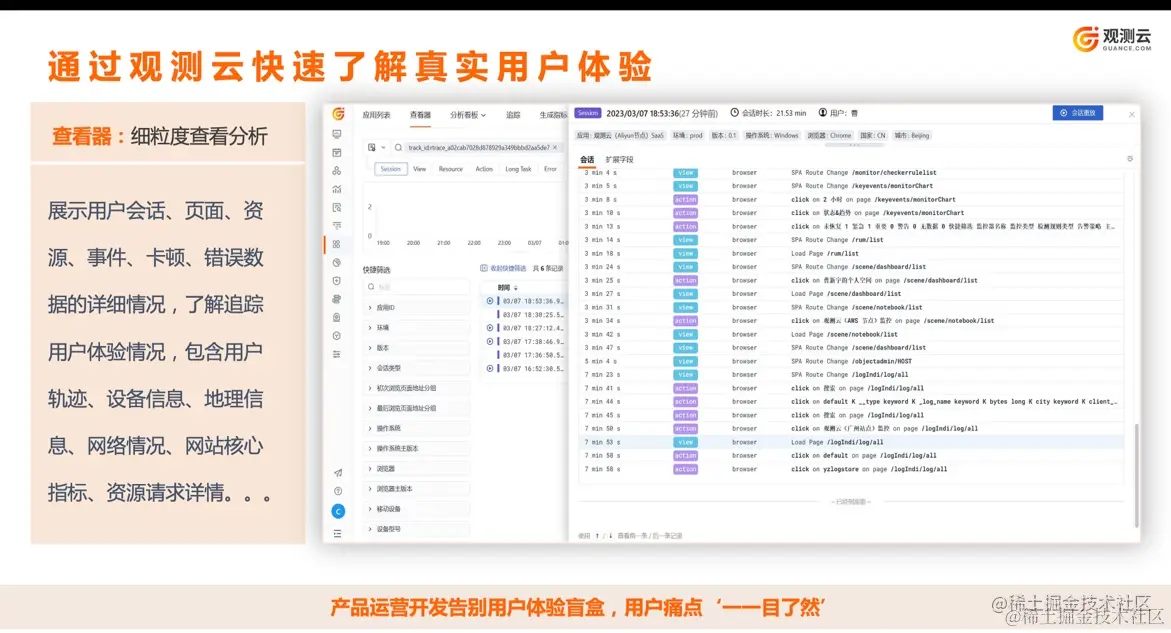Click the magnifier icon in the query bar
Image resolution: width=1171 pixels, height=633 pixels.
pyautogui.click(x=399, y=148)
